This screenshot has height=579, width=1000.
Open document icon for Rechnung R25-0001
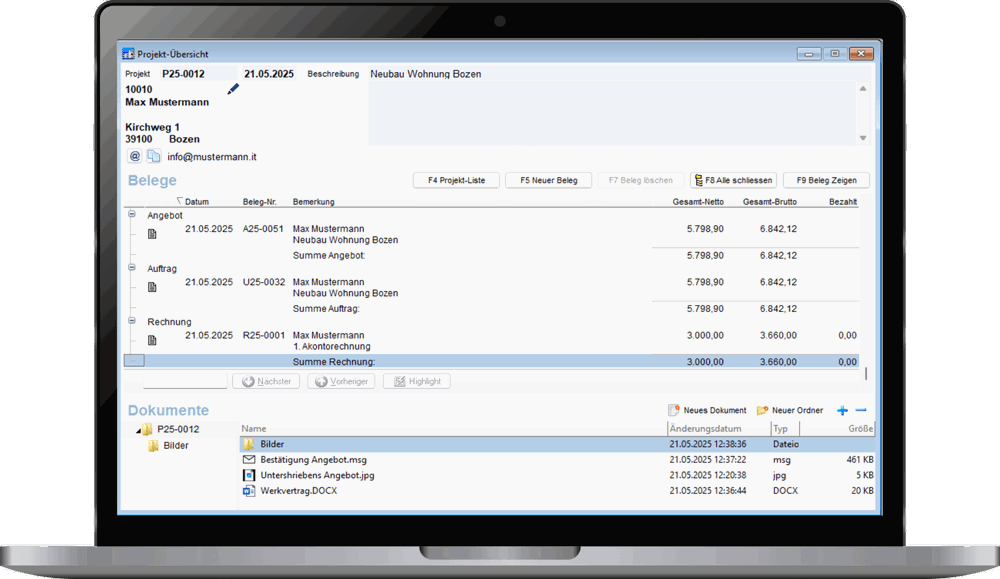click(x=153, y=341)
